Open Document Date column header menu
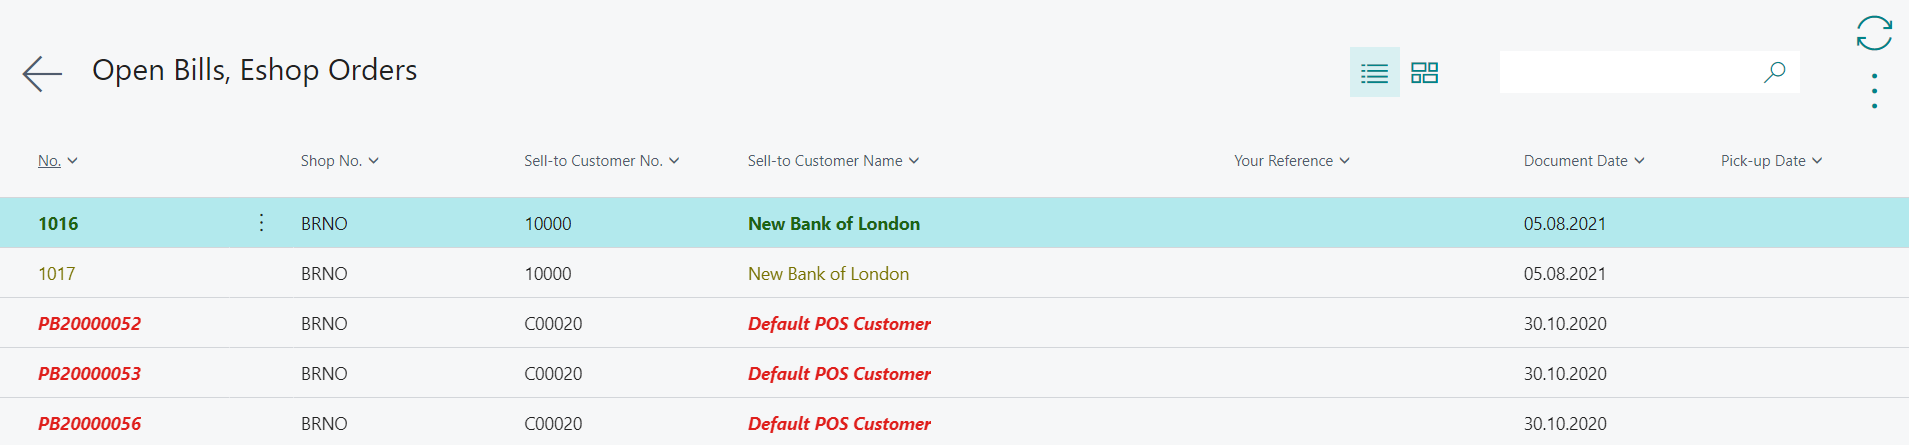The image size is (1909, 445). tap(1584, 161)
